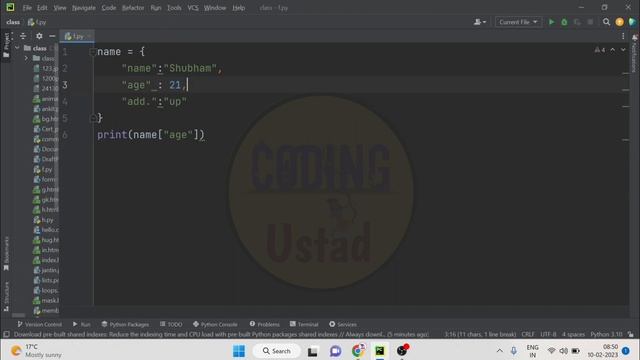
Task: Open editor tab options three-dot menu
Action: pyautogui.click(x=623, y=36)
